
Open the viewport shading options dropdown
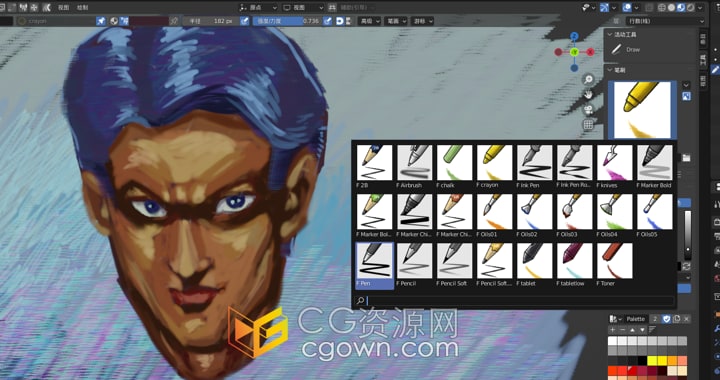(700, 8)
